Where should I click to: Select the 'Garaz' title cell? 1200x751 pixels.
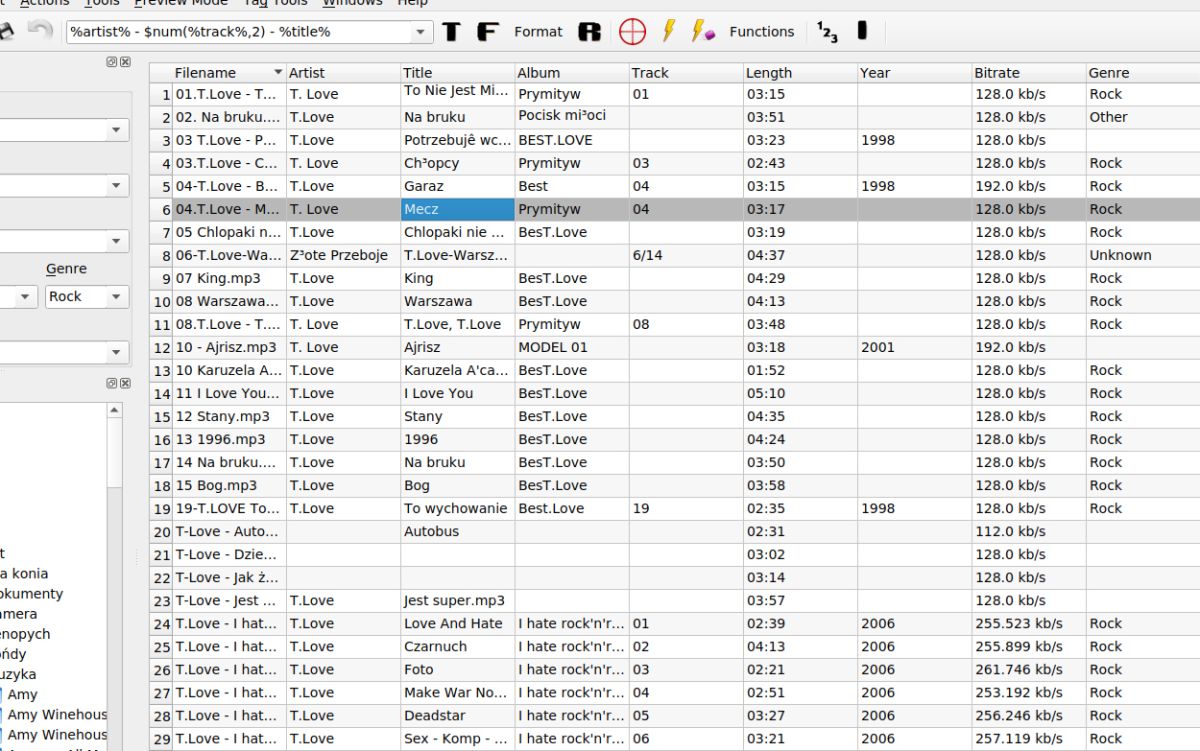(457, 186)
